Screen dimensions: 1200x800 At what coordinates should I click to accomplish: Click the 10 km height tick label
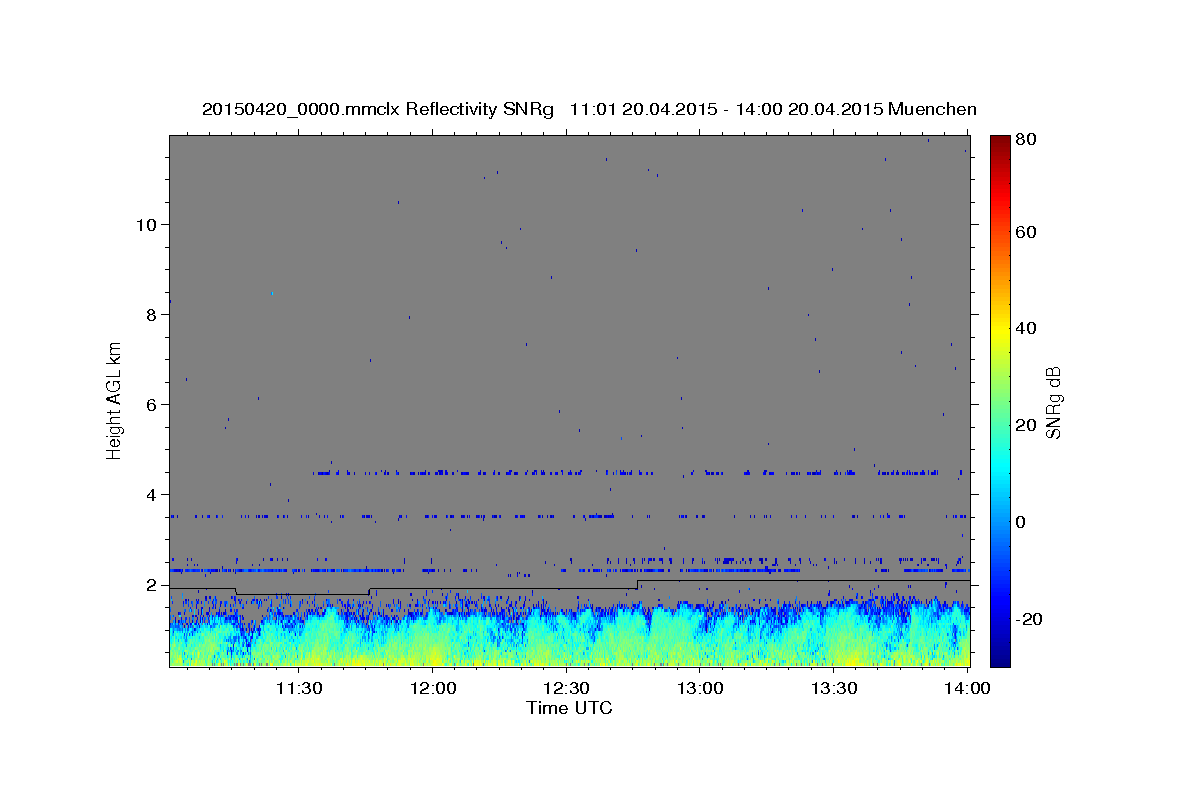pyautogui.click(x=147, y=224)
